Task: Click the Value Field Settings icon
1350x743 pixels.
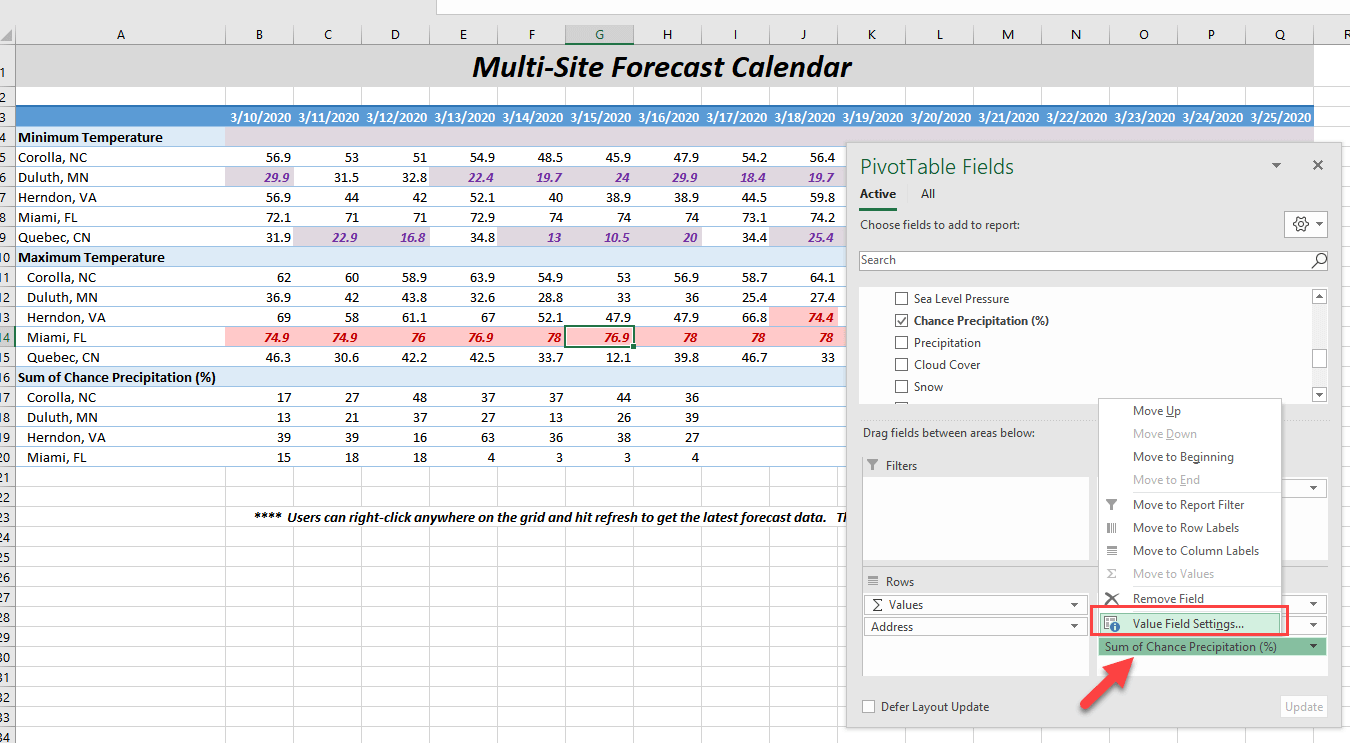Action: [x=1112, y=624]
